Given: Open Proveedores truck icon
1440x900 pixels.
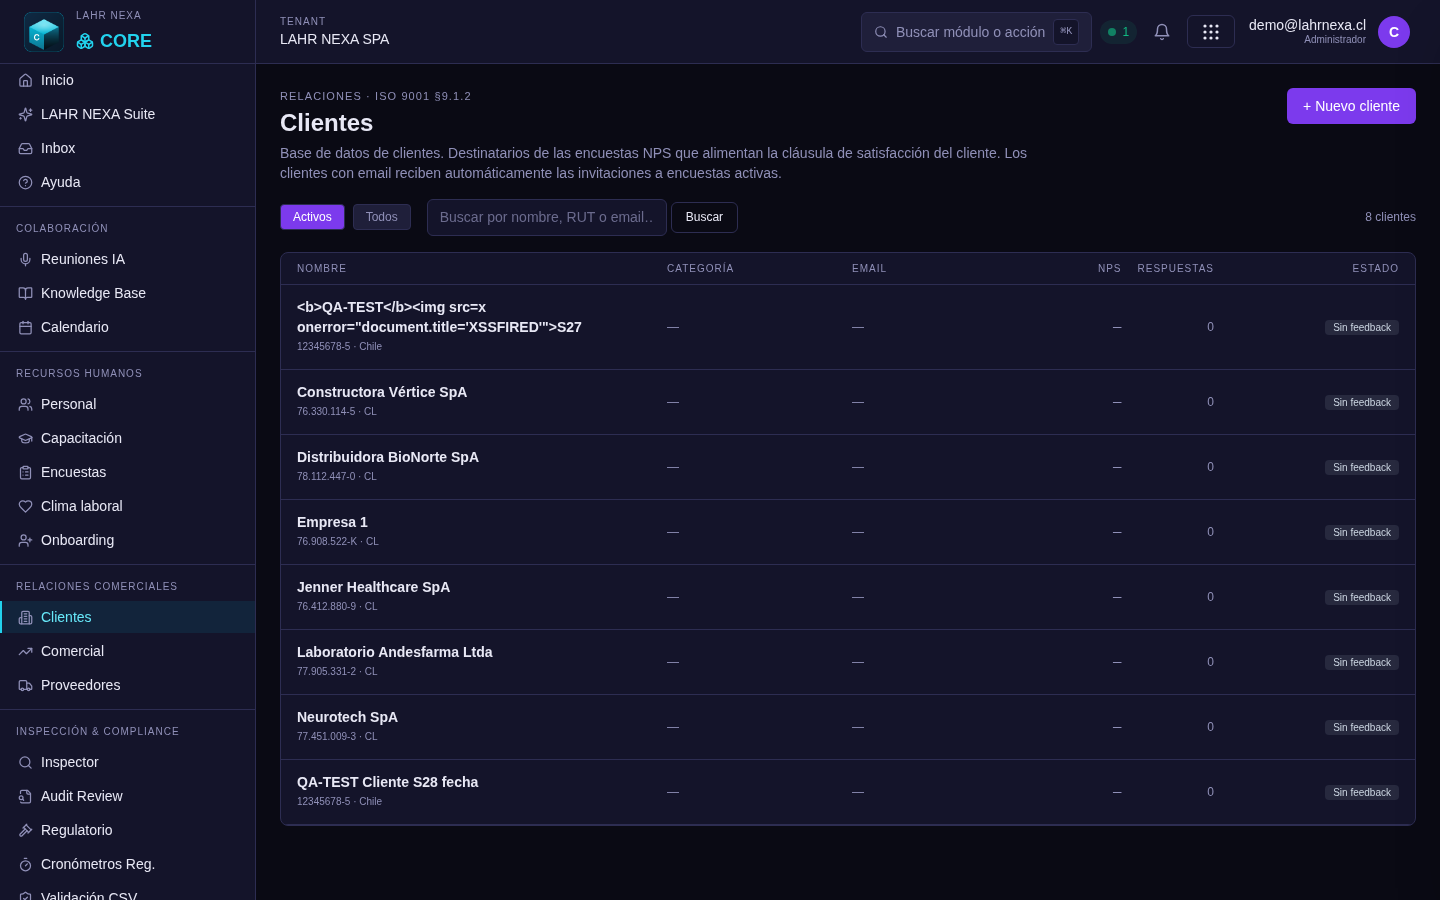Looking at the screenshot, I should (26, 685).
